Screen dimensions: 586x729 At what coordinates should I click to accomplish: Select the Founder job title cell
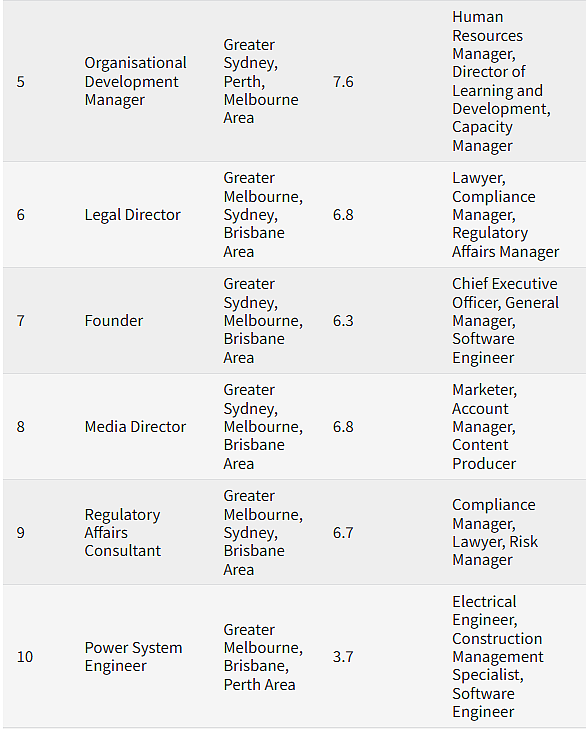[113, 321]
